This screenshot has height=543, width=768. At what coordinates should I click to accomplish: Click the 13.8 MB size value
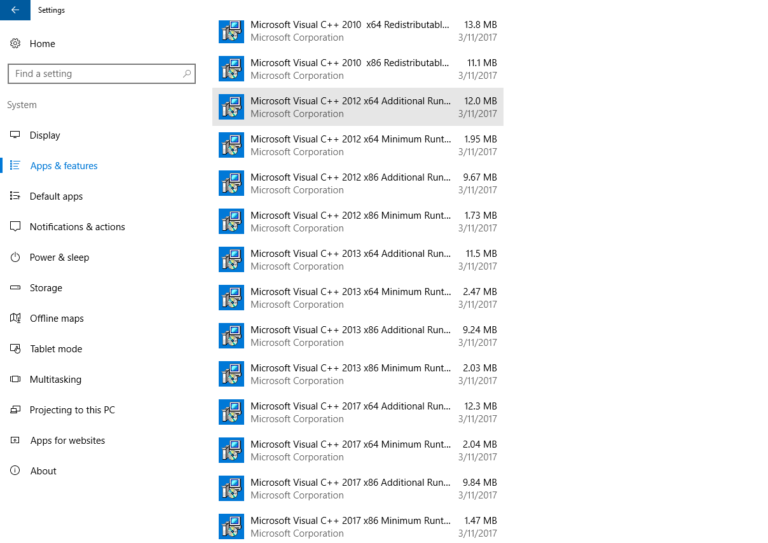480,24
